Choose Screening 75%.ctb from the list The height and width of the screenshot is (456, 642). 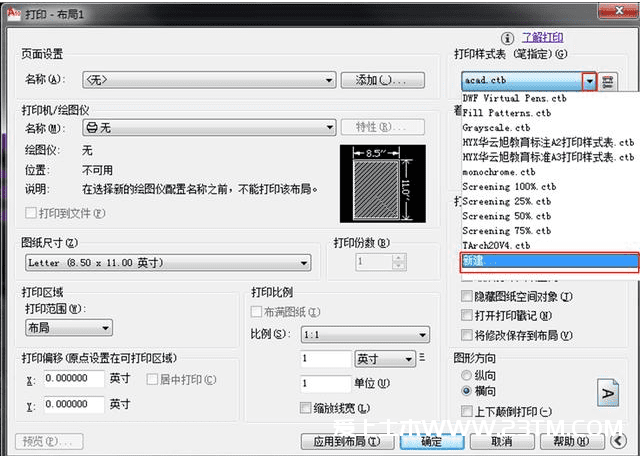[550, 231]
